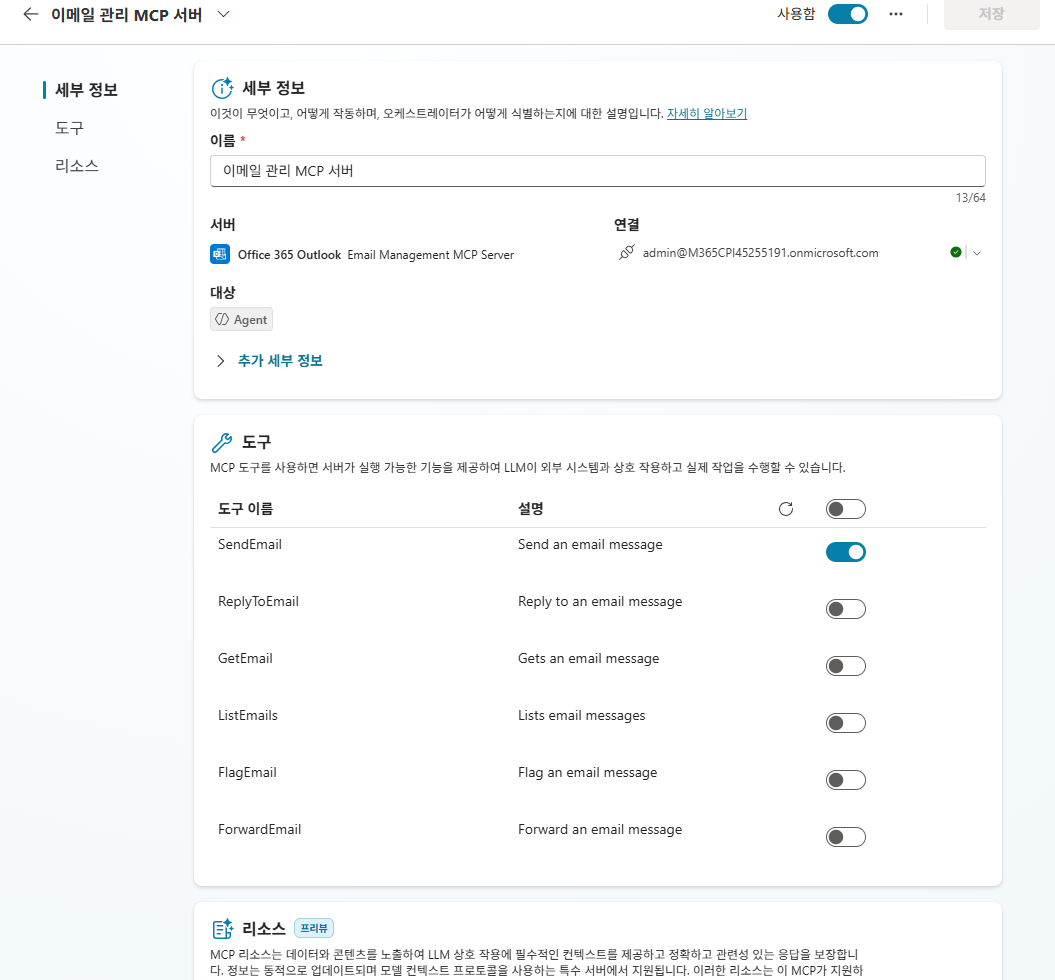
Task: Click the ReplyToEmail tool name
Action: click(x=258, y=602)
